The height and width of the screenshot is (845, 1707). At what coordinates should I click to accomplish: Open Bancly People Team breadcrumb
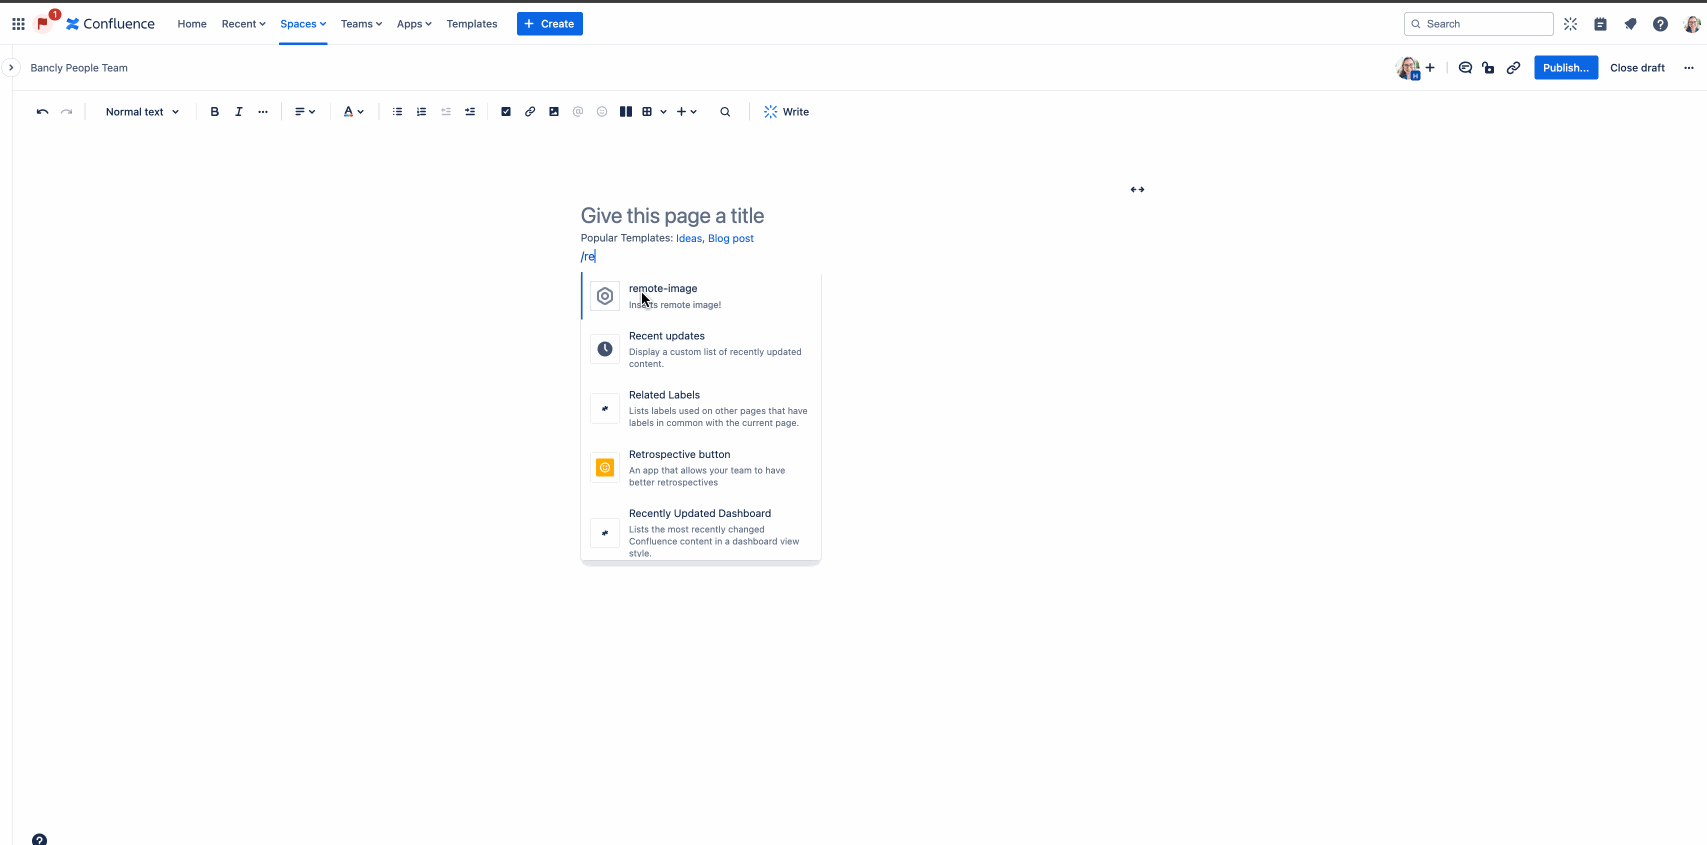(79, 68)
